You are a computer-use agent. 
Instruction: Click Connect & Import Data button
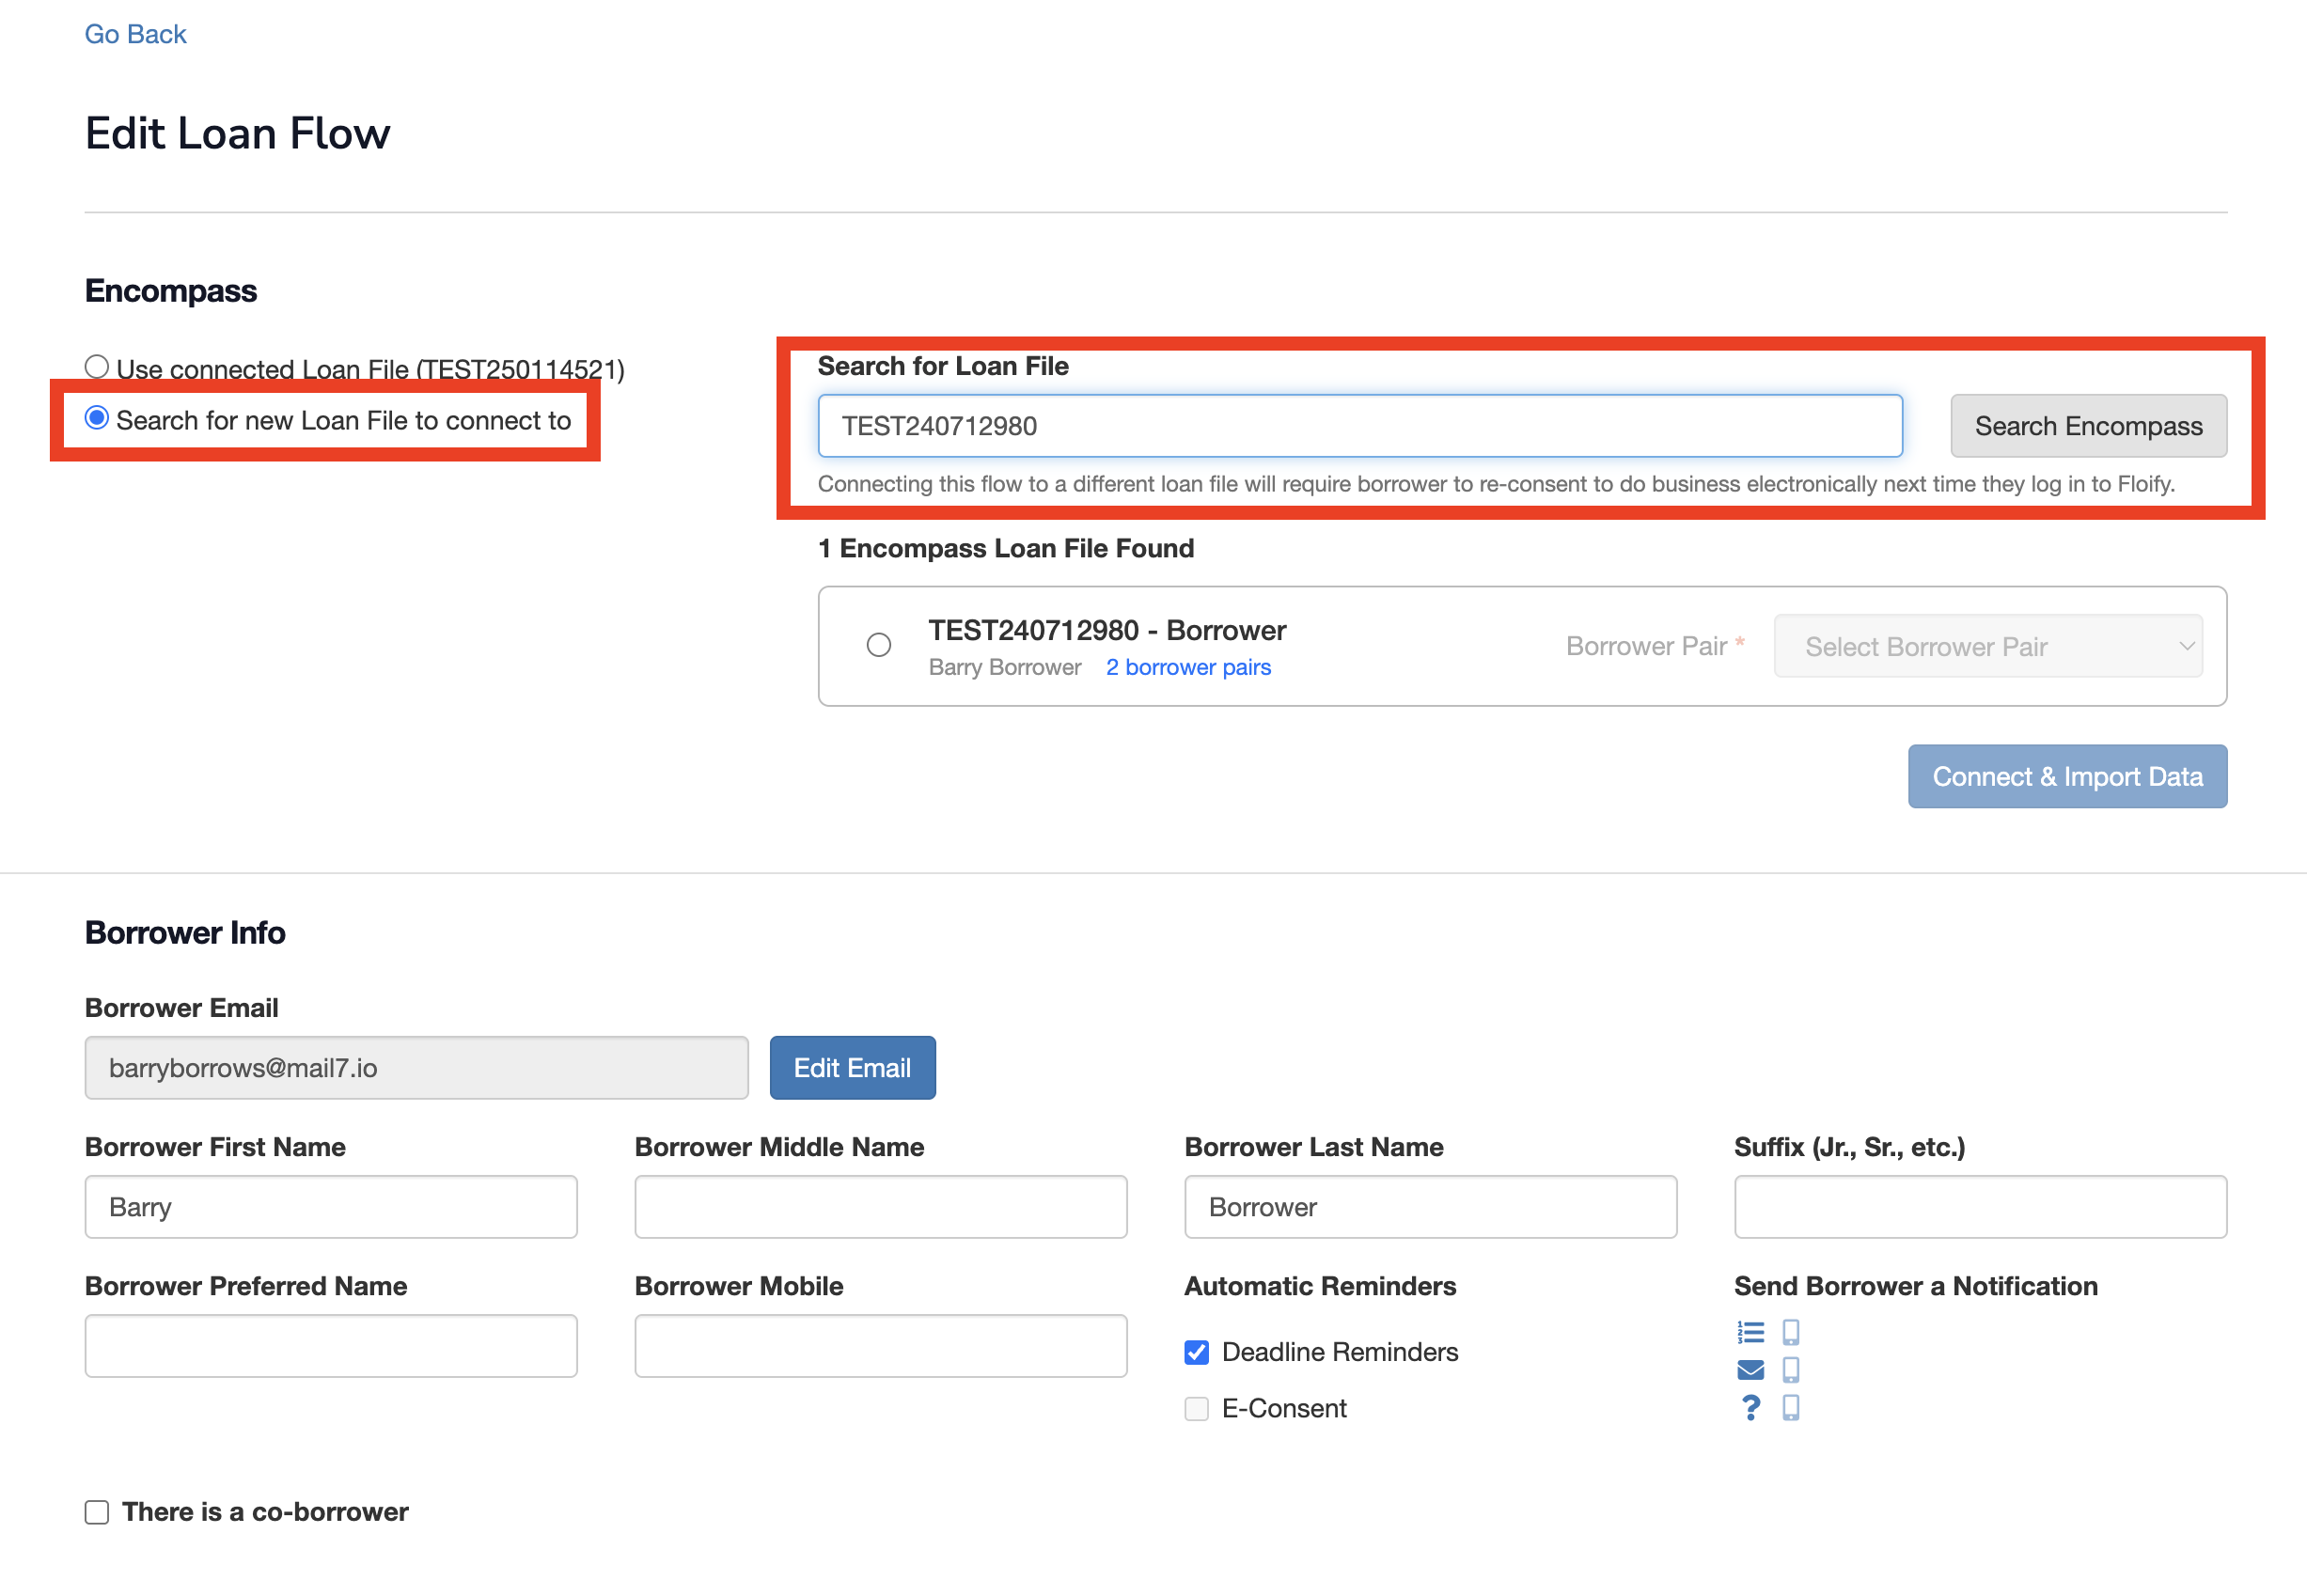2067,776
